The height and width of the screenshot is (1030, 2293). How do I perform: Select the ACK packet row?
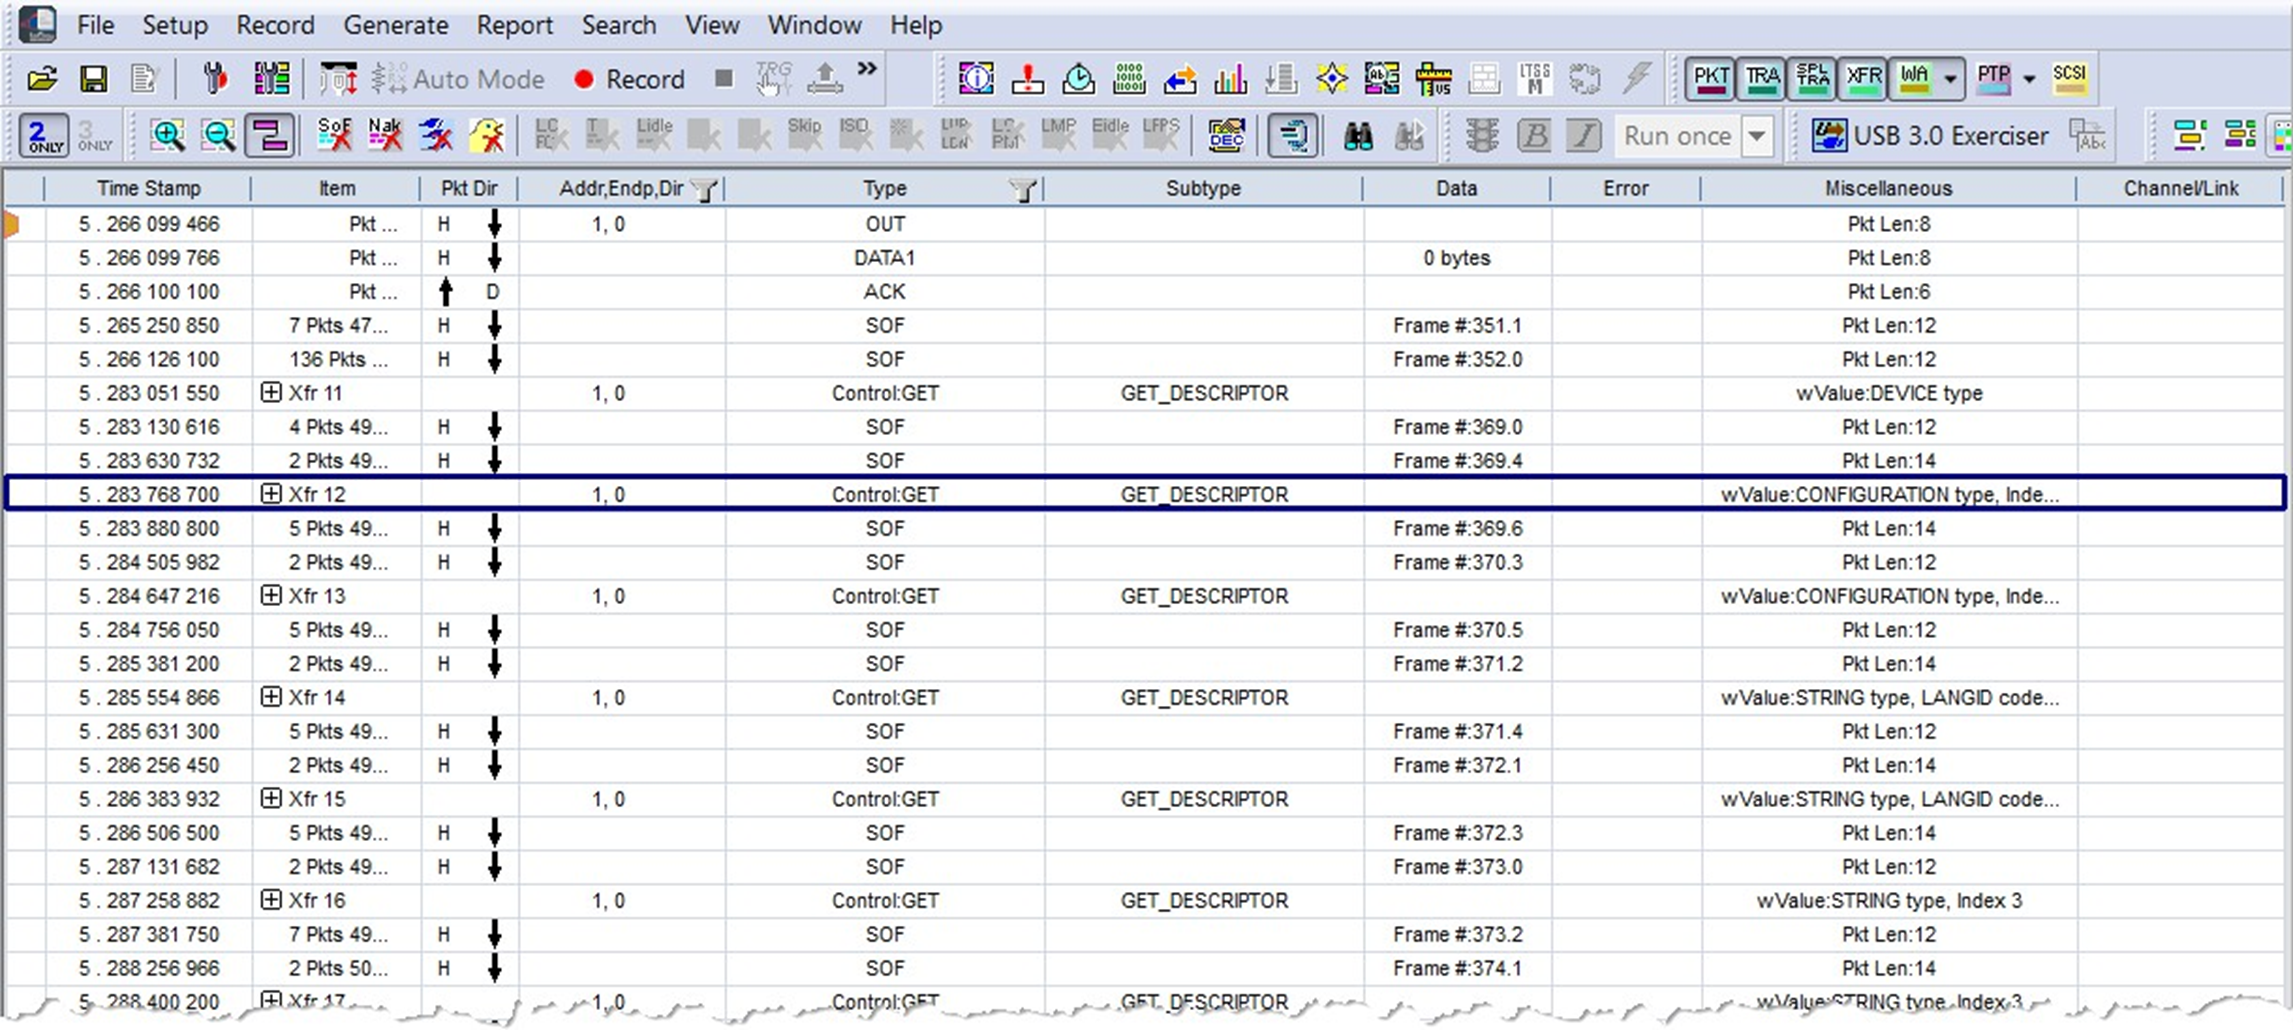[x=1145, y=292]
